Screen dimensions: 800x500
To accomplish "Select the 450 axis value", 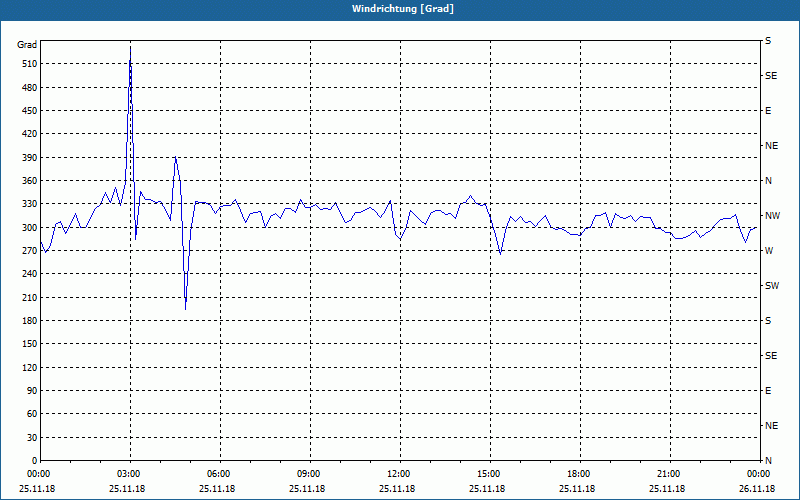I will click(x=30, y=111).
